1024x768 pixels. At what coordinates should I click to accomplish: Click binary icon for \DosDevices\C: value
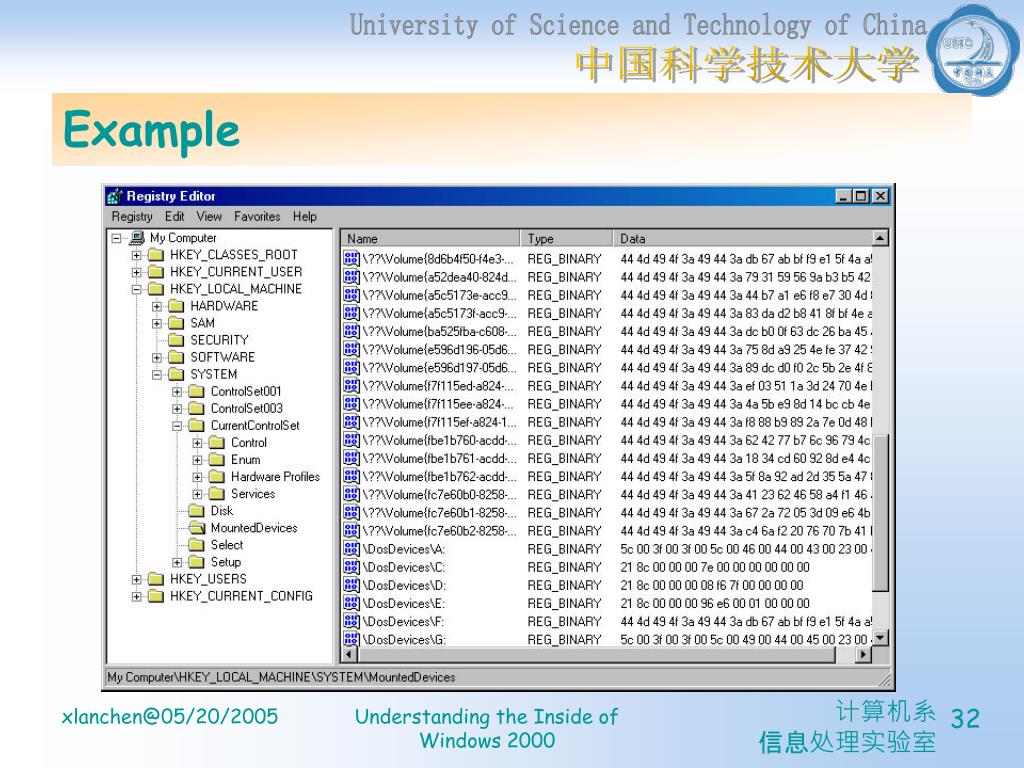(x=351, y=567)
